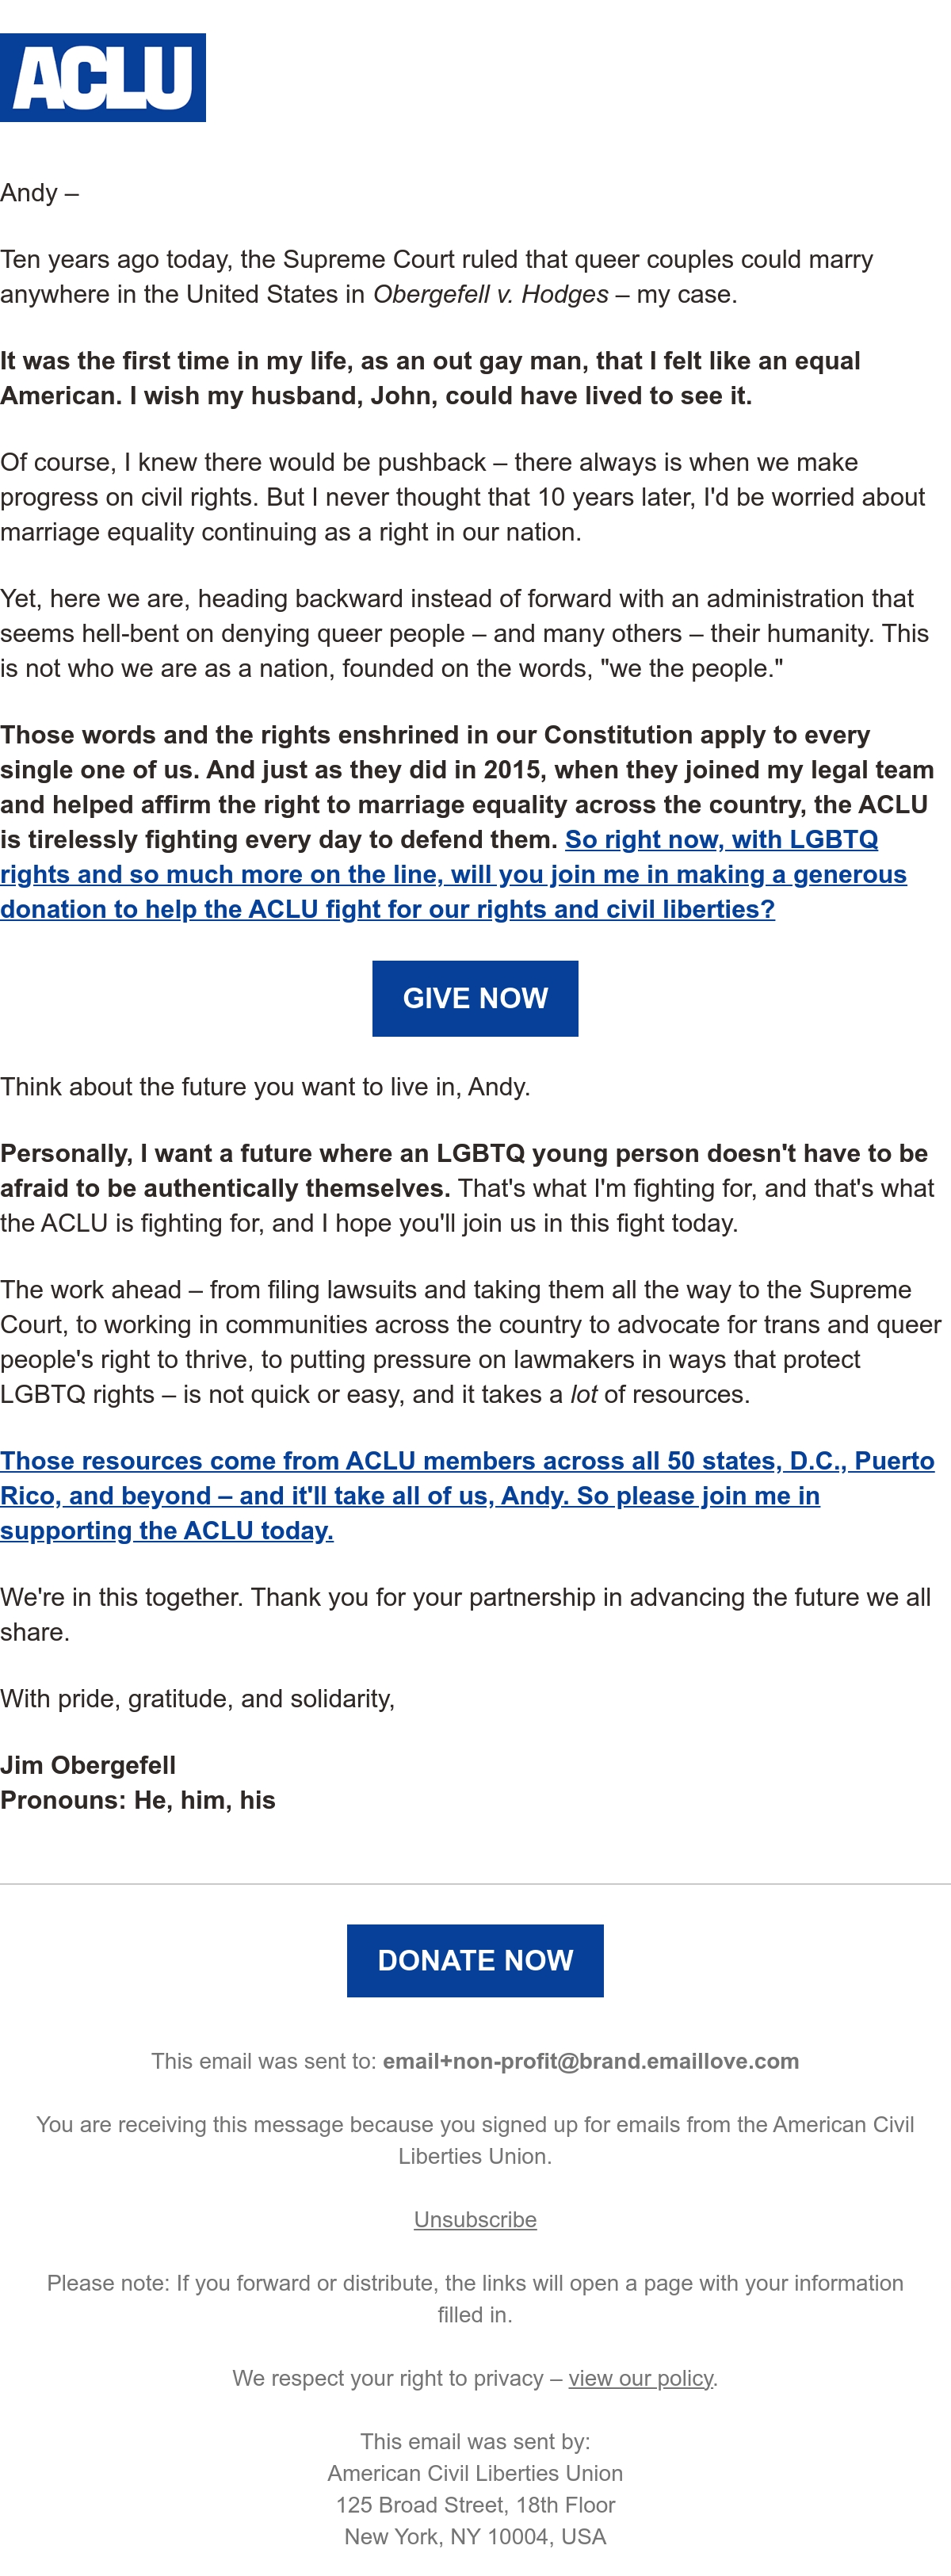The width and height of the screenshot is (951, 2576).
Task: Click the 'Jim Obergefell' signature name
Action: pos(88,1765)
